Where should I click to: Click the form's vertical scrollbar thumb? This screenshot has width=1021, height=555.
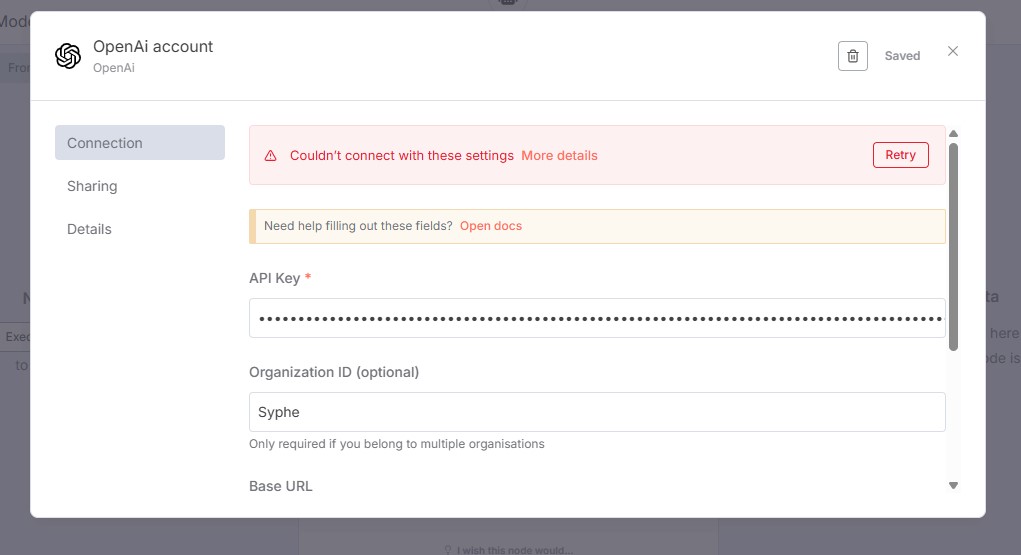(x=953, y=245)
